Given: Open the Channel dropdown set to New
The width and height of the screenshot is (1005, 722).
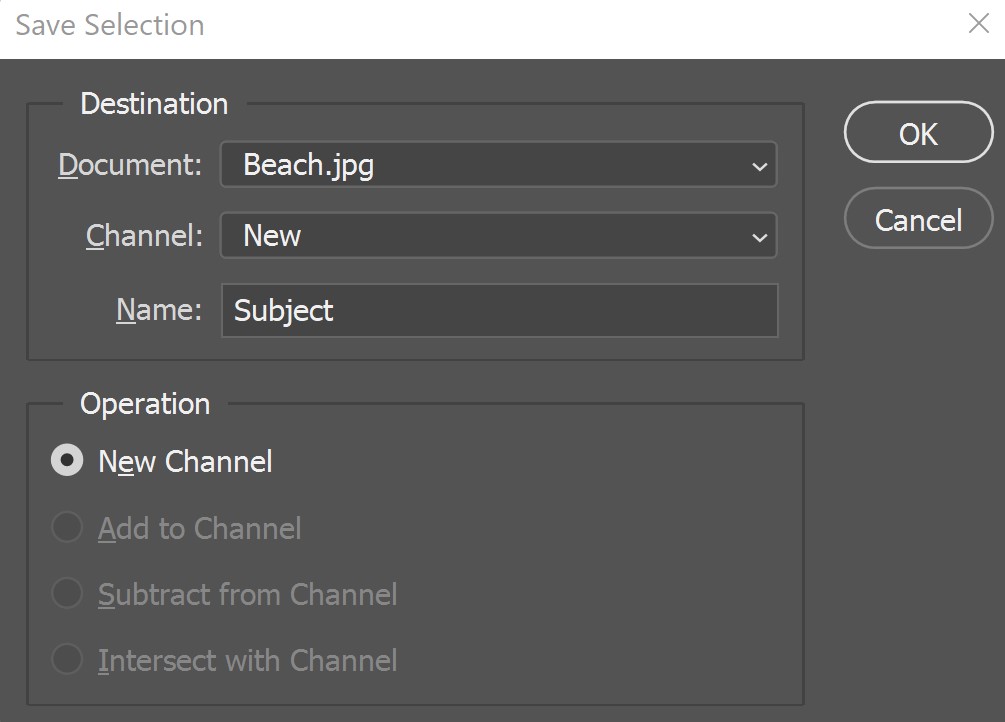Looking at the screenshot, I should pyautogui.click(x=499, y=235).
